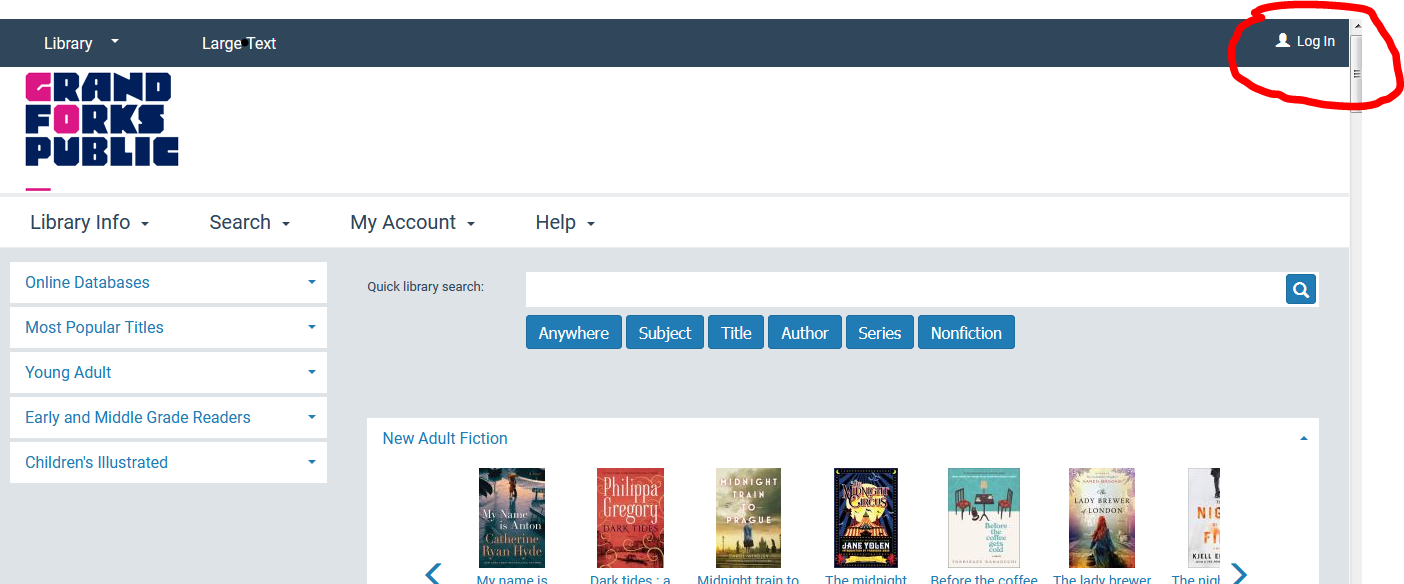The height and width of the screenshot is (584, 1404).
Task: Open the Library Info menu
Action: 89,222
